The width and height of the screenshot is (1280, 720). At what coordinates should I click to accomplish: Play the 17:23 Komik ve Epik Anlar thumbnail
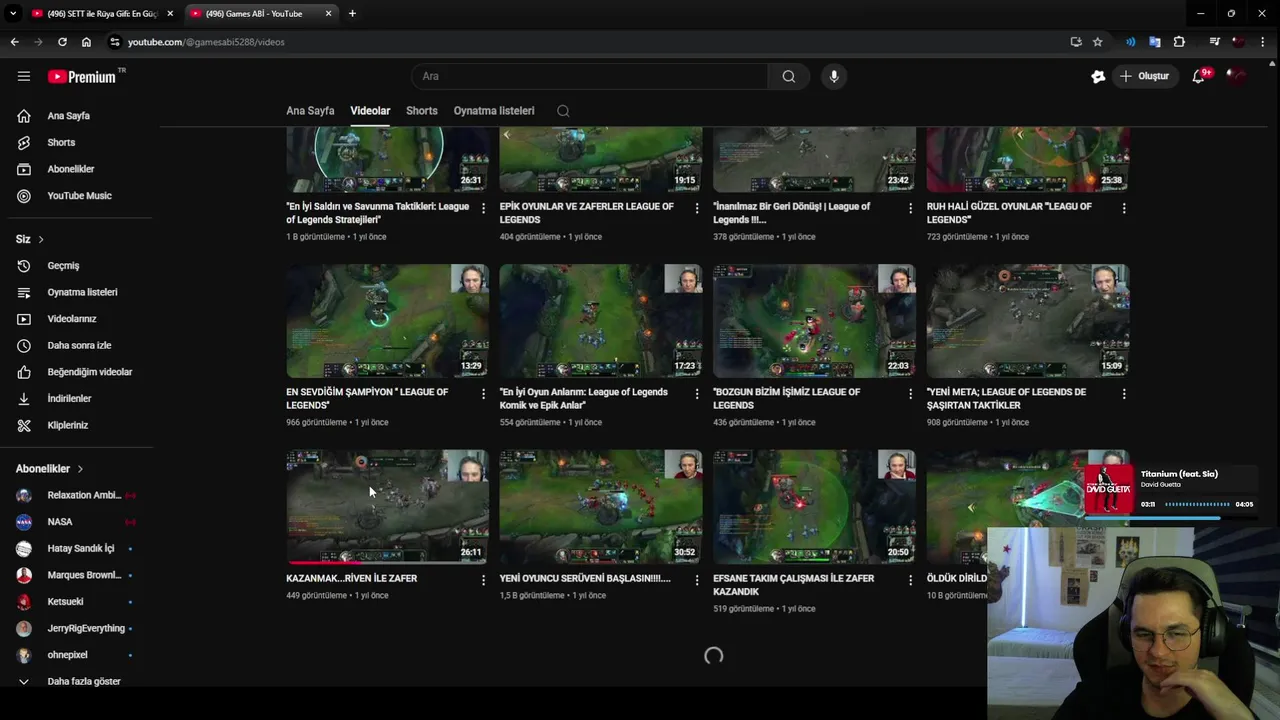click(x=601, y=321)
